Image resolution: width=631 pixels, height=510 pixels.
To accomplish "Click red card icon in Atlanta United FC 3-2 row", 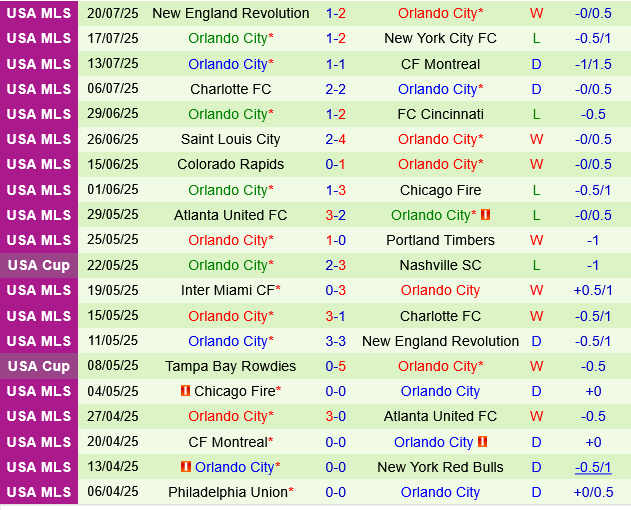I will pos(485,215).
